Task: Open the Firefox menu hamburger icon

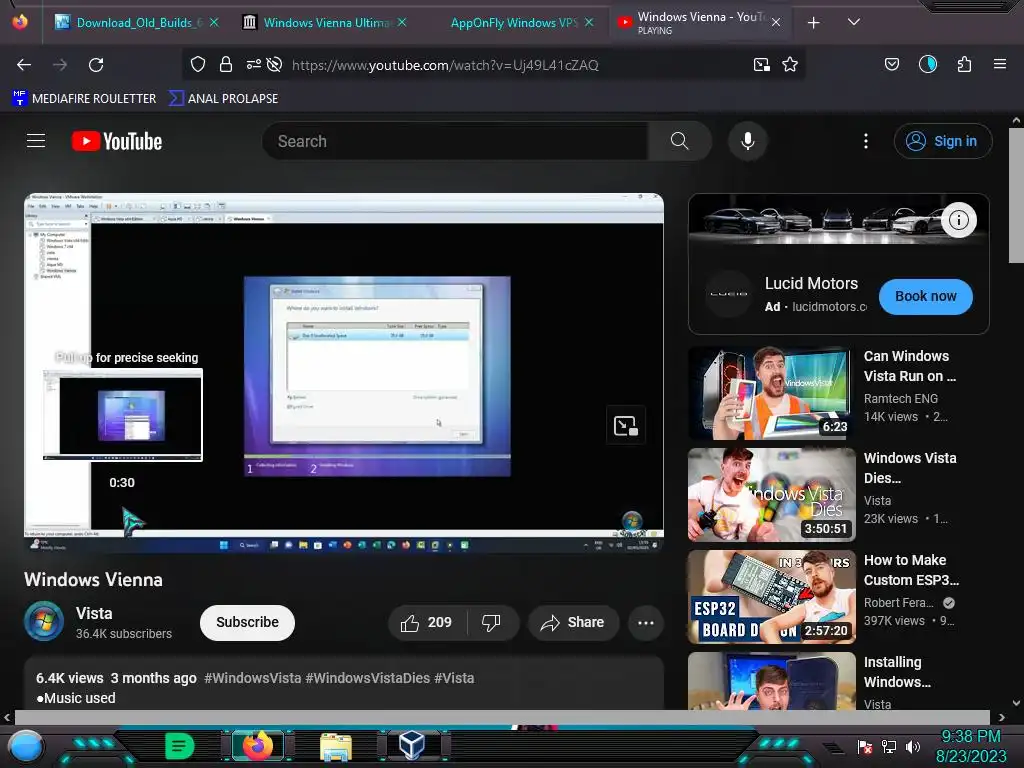Action: click(x=999, y=64)
